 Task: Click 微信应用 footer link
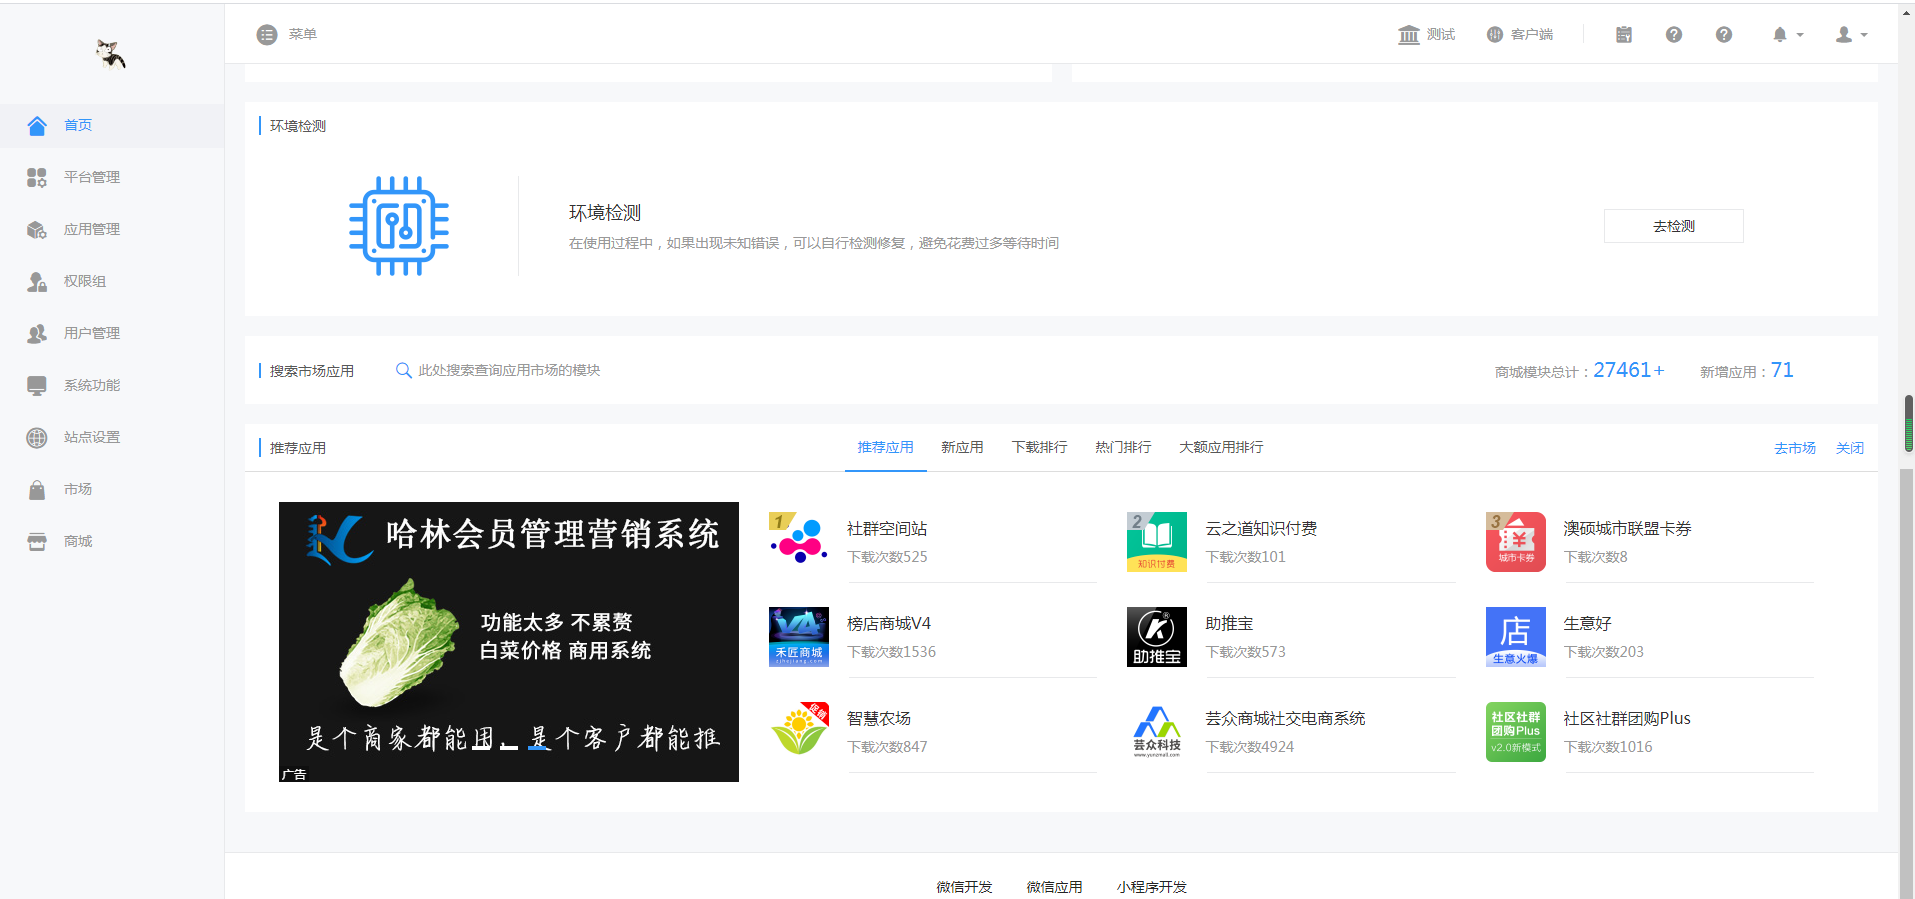click(x=1054, y=887)
